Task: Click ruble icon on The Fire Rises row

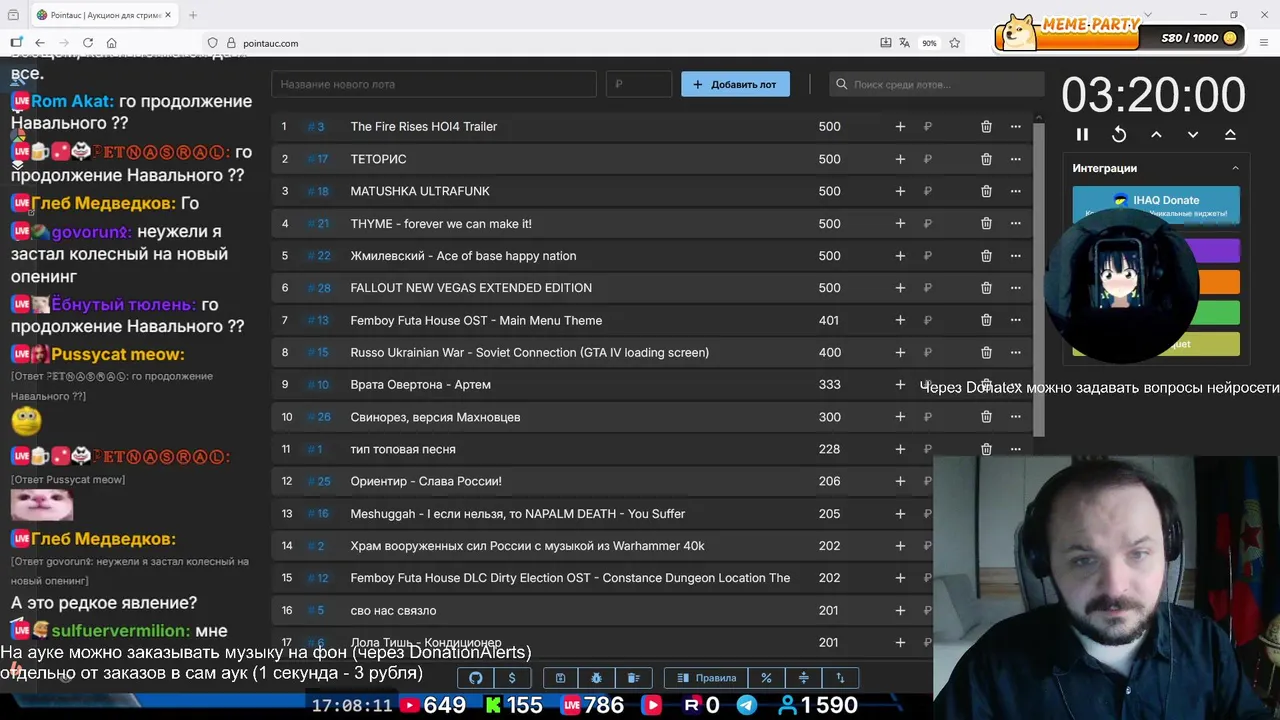Action: click(x=928, y=127)
